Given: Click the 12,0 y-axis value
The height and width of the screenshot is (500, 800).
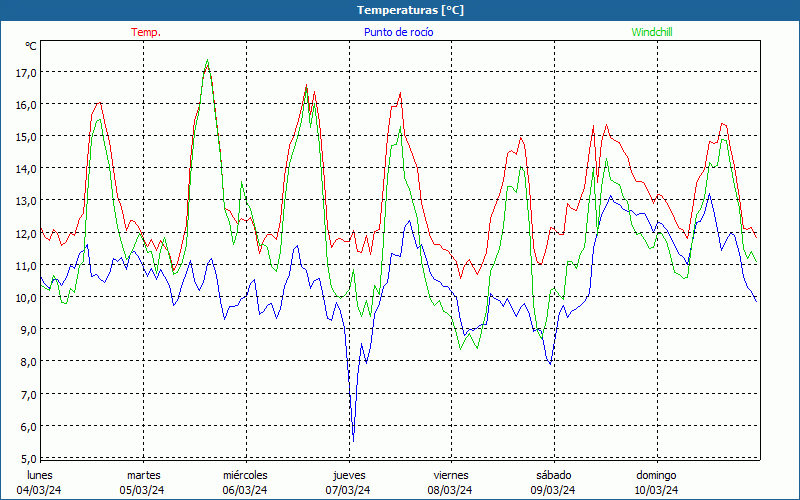Looking at the screenshot, I should click(x=26, y=234).
